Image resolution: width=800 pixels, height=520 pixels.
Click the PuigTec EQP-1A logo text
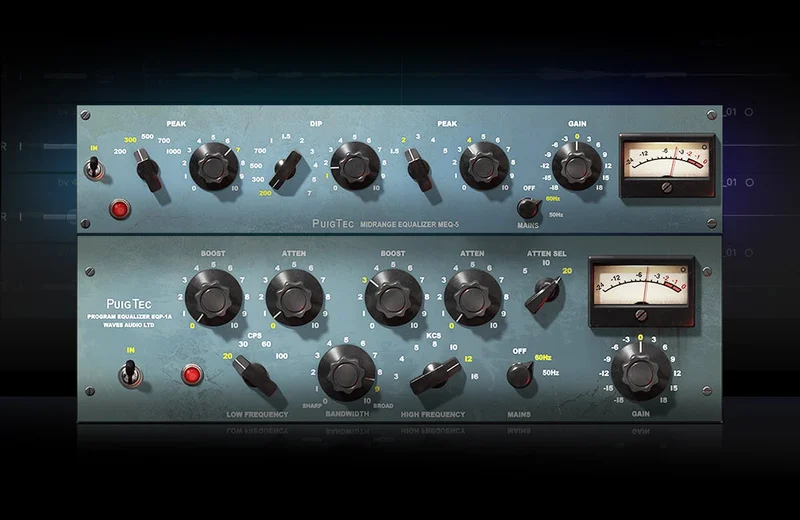click(129, 304)
